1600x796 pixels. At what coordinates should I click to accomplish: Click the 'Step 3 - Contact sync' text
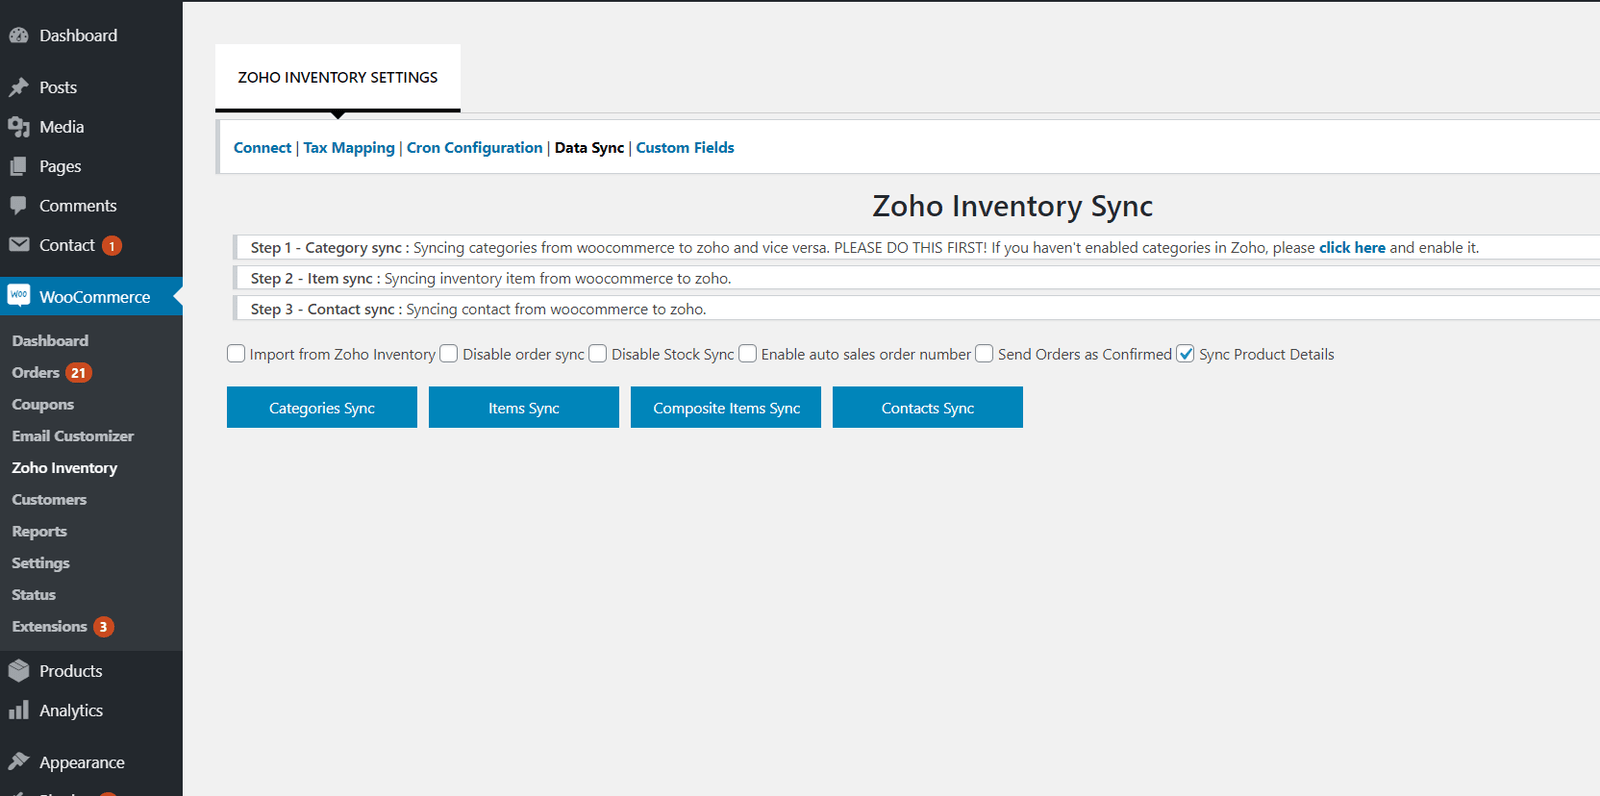(326, 309)
